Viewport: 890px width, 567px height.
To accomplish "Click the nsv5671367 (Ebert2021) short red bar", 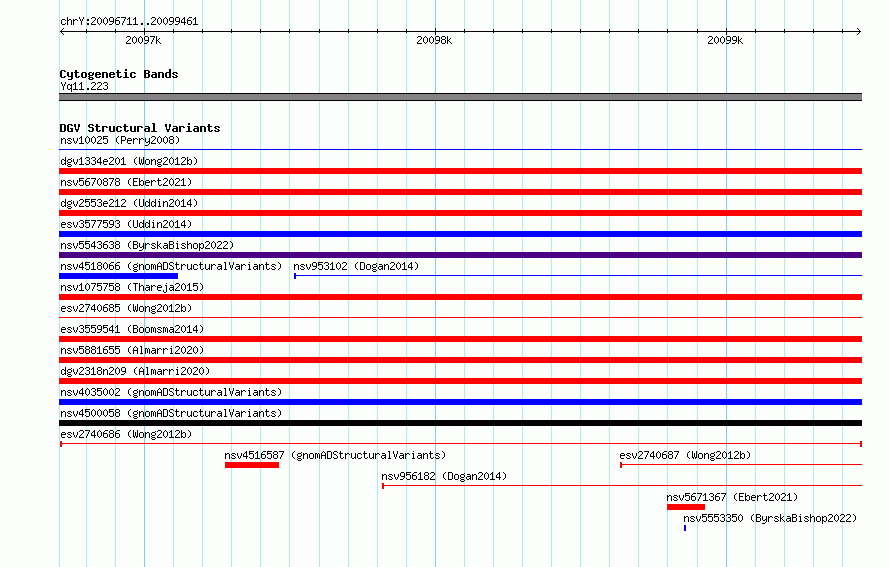I will [686, 507].
